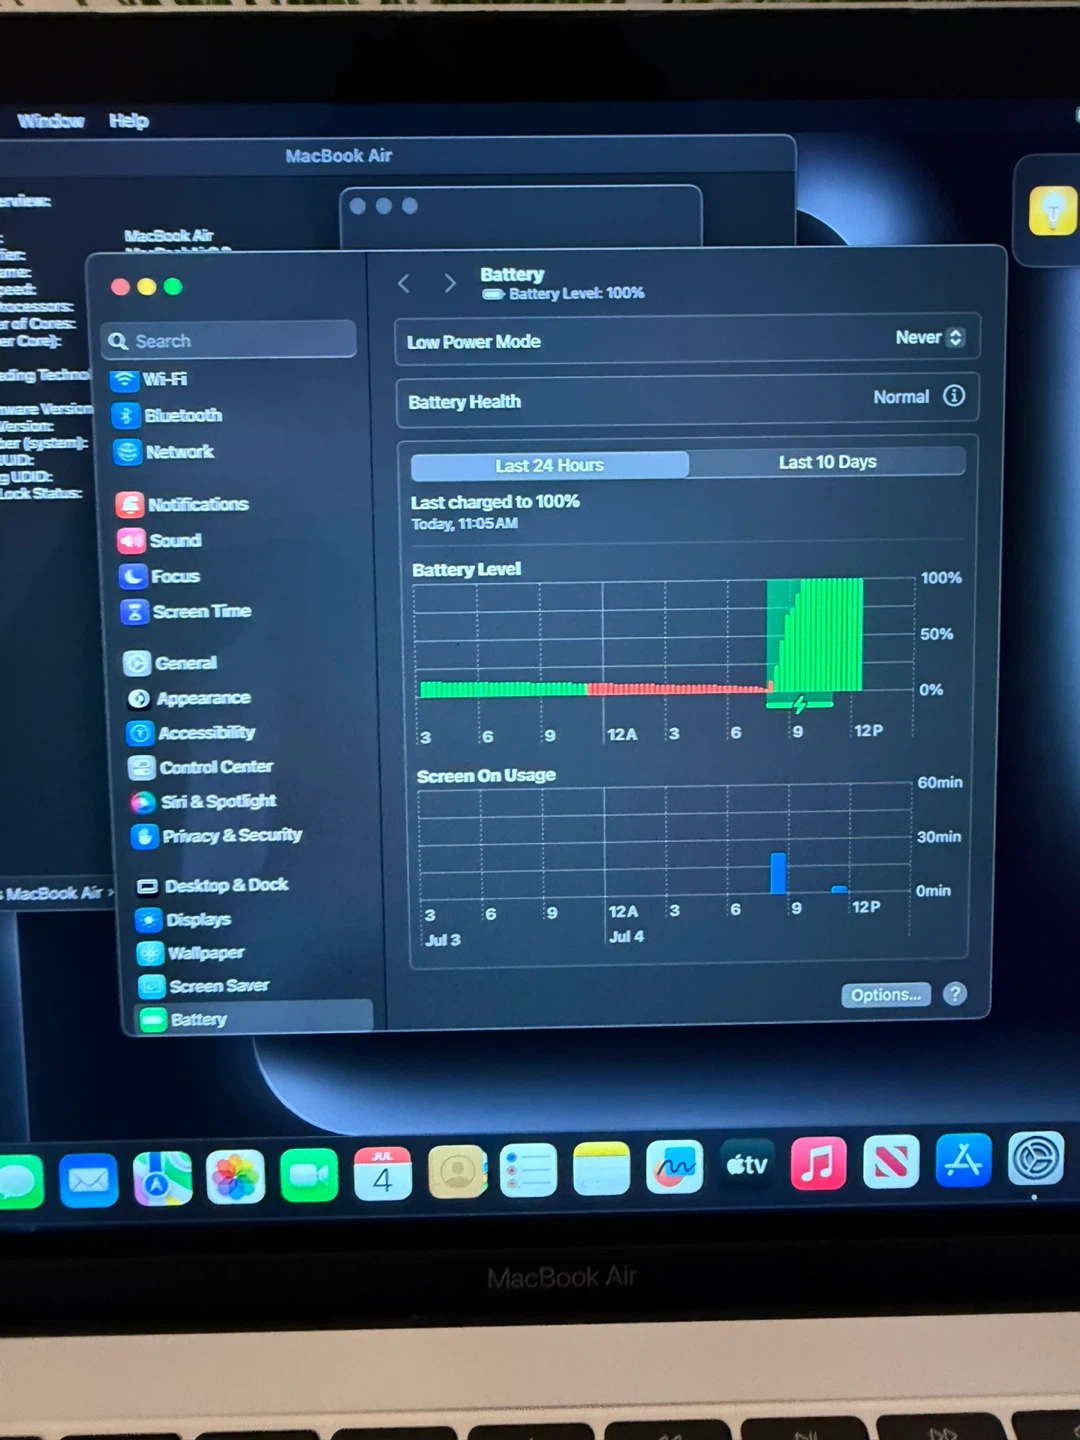Open Appearance settings in sidebar

click(189, 698)
